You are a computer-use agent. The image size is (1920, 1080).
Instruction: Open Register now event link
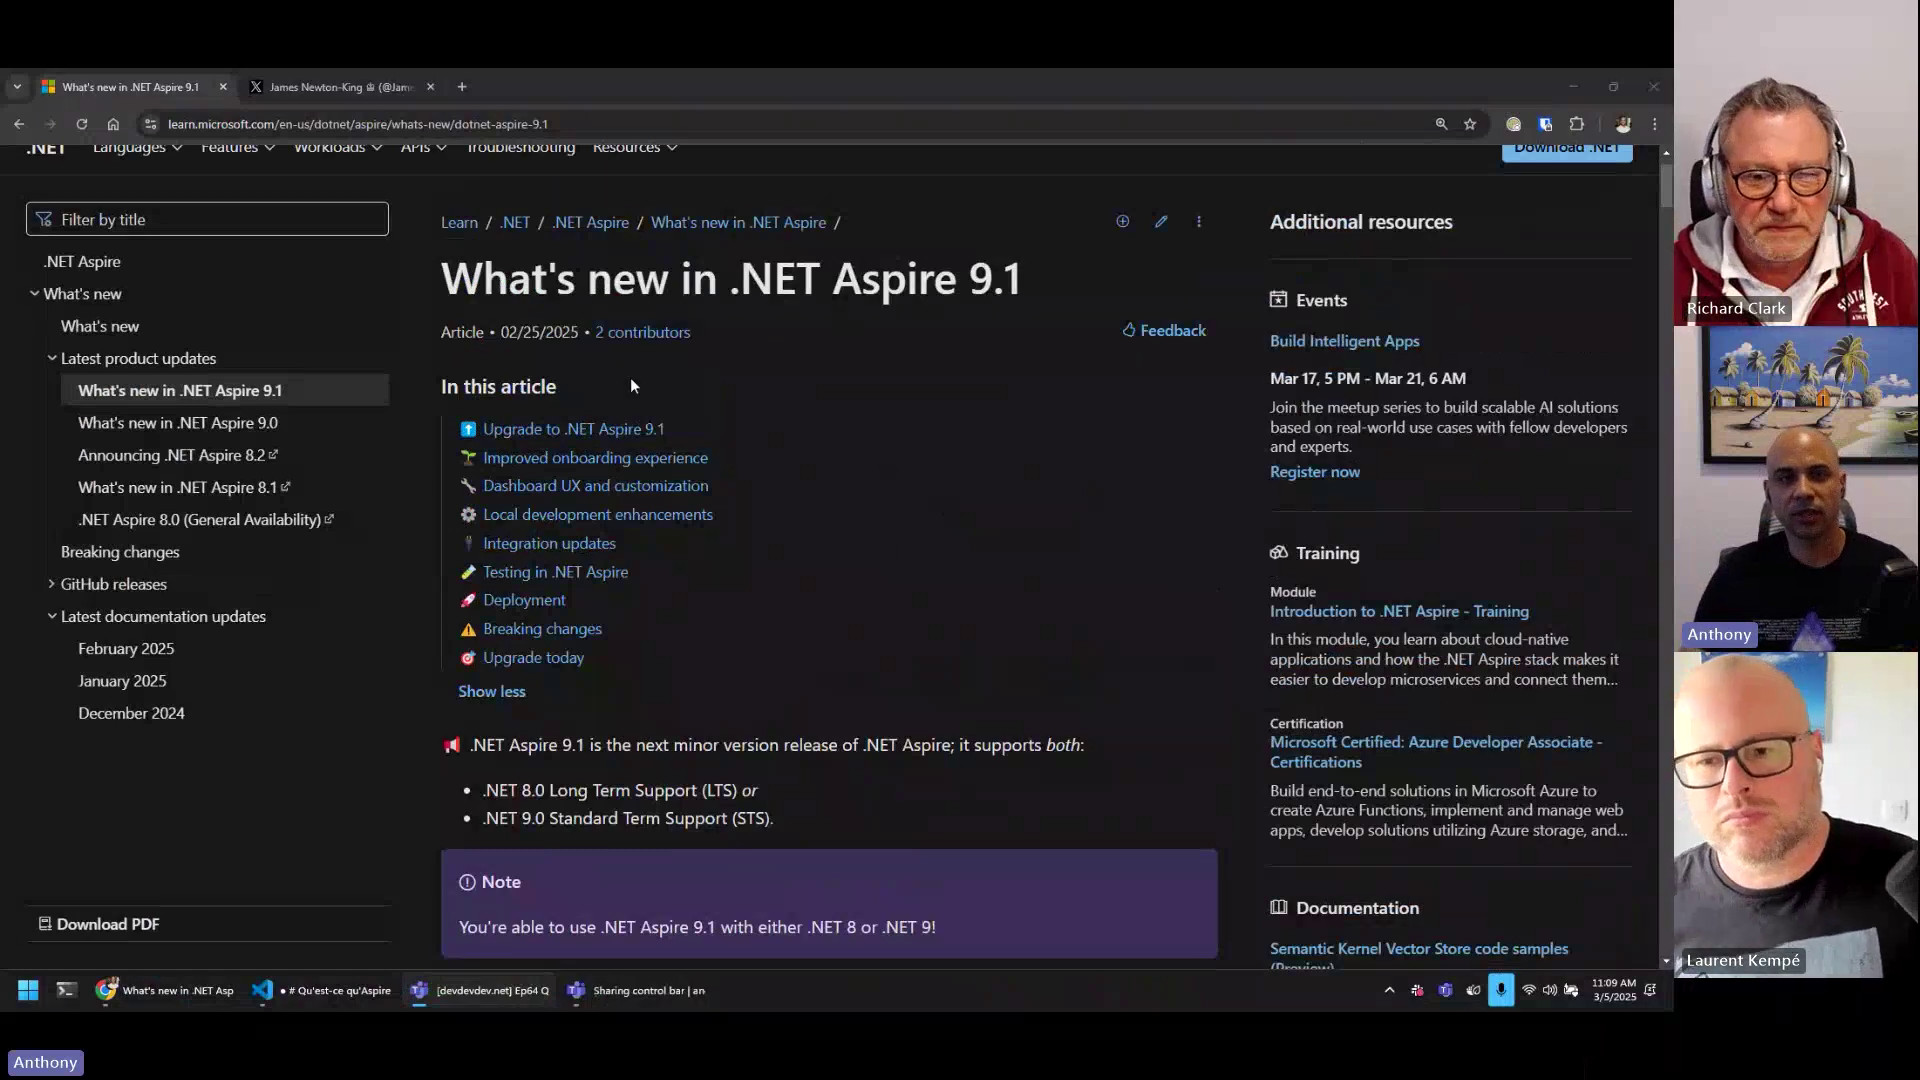click(1314, 472)
